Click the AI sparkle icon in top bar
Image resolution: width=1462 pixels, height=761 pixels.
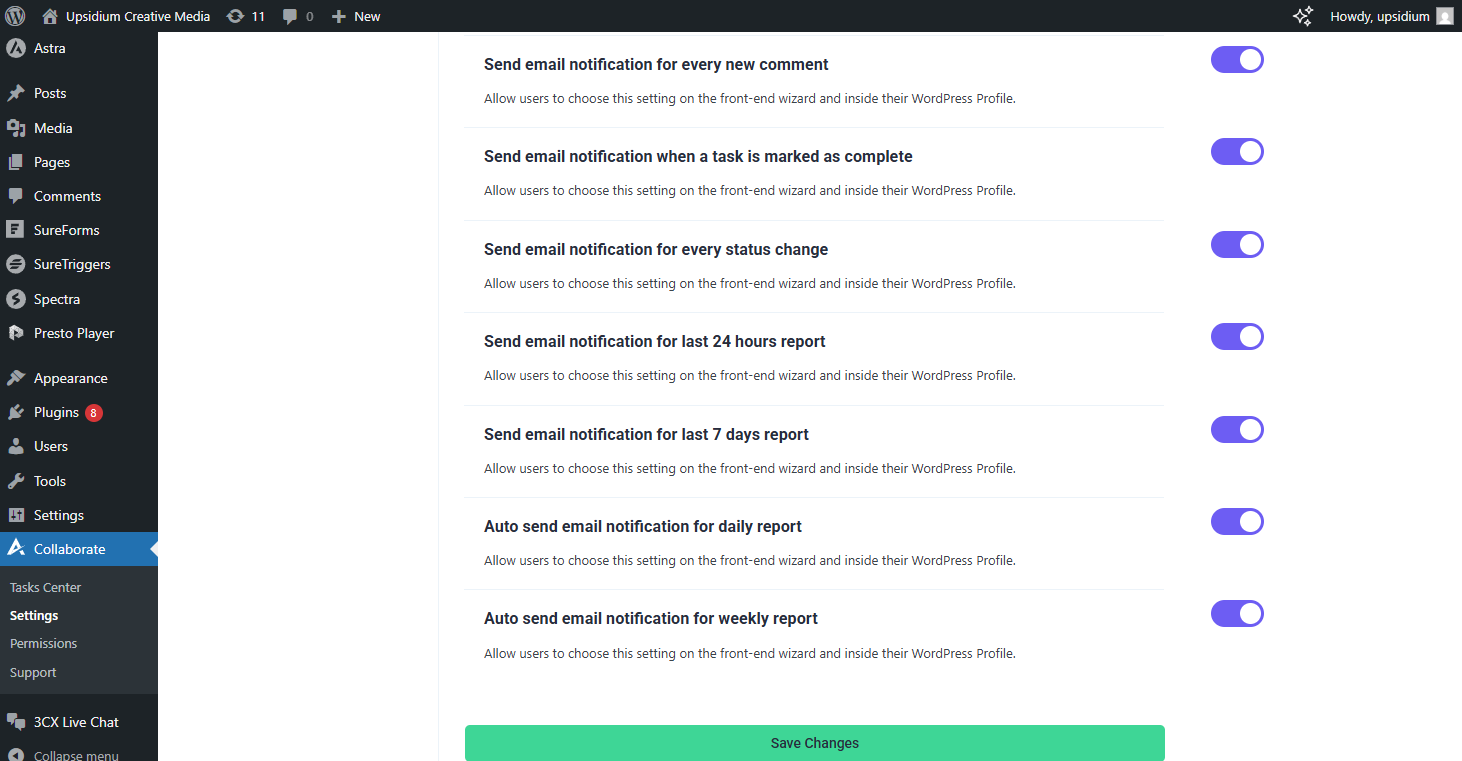point(1302,16)
